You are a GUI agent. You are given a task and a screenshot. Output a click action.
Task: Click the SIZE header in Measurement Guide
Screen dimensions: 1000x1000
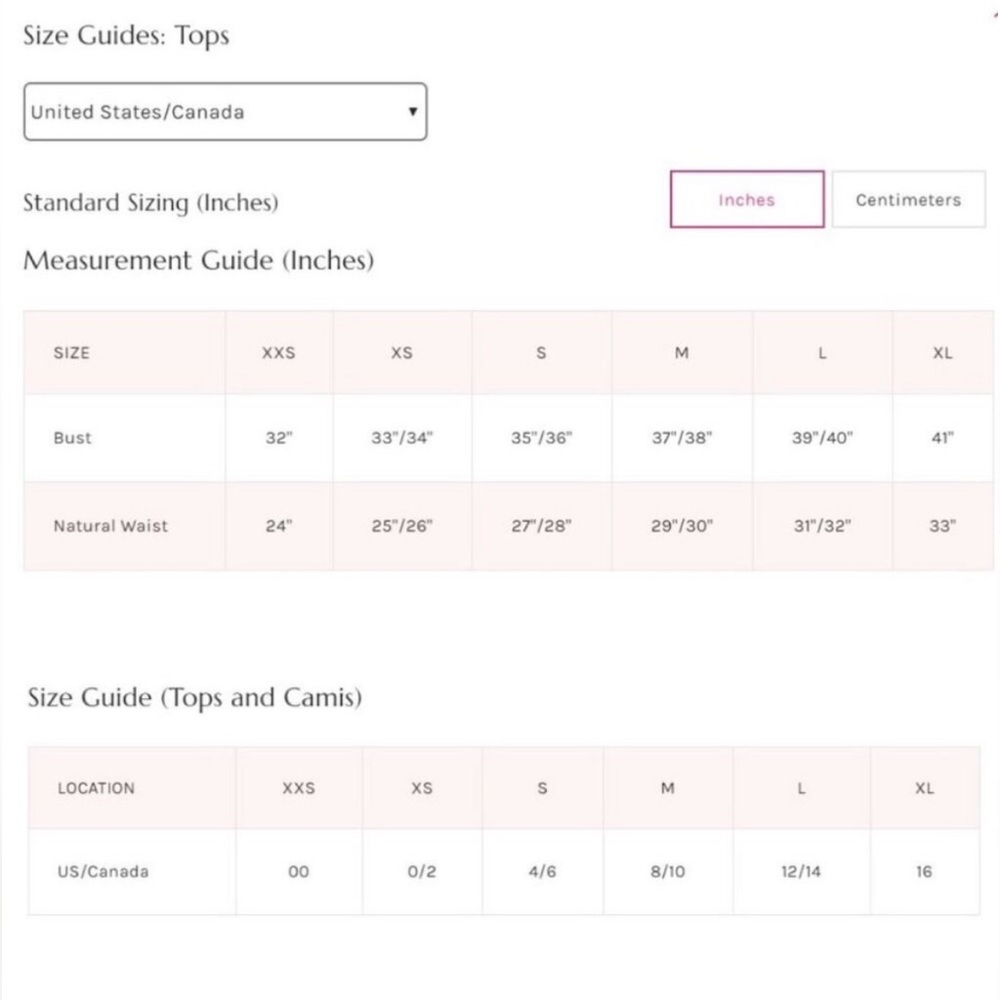[x=71, y=353]
